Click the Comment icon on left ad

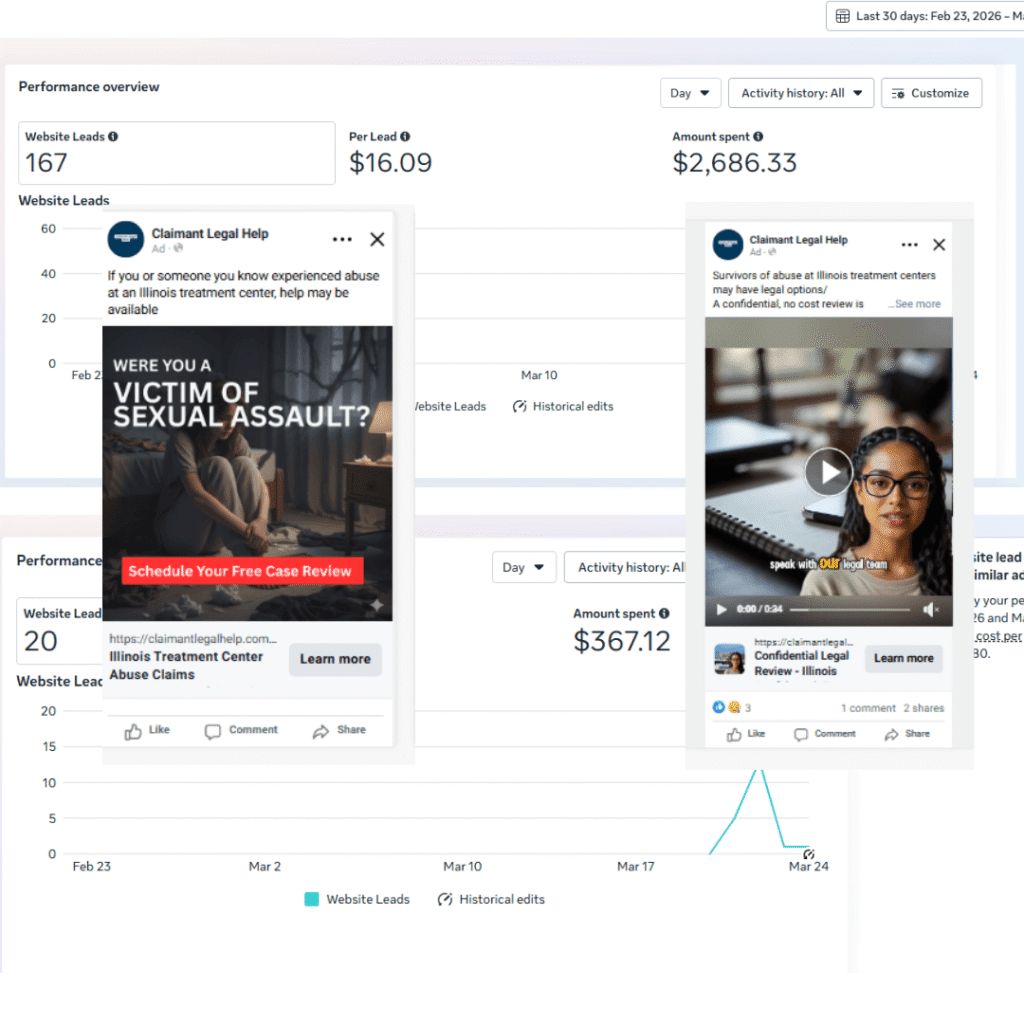[213, 731]
